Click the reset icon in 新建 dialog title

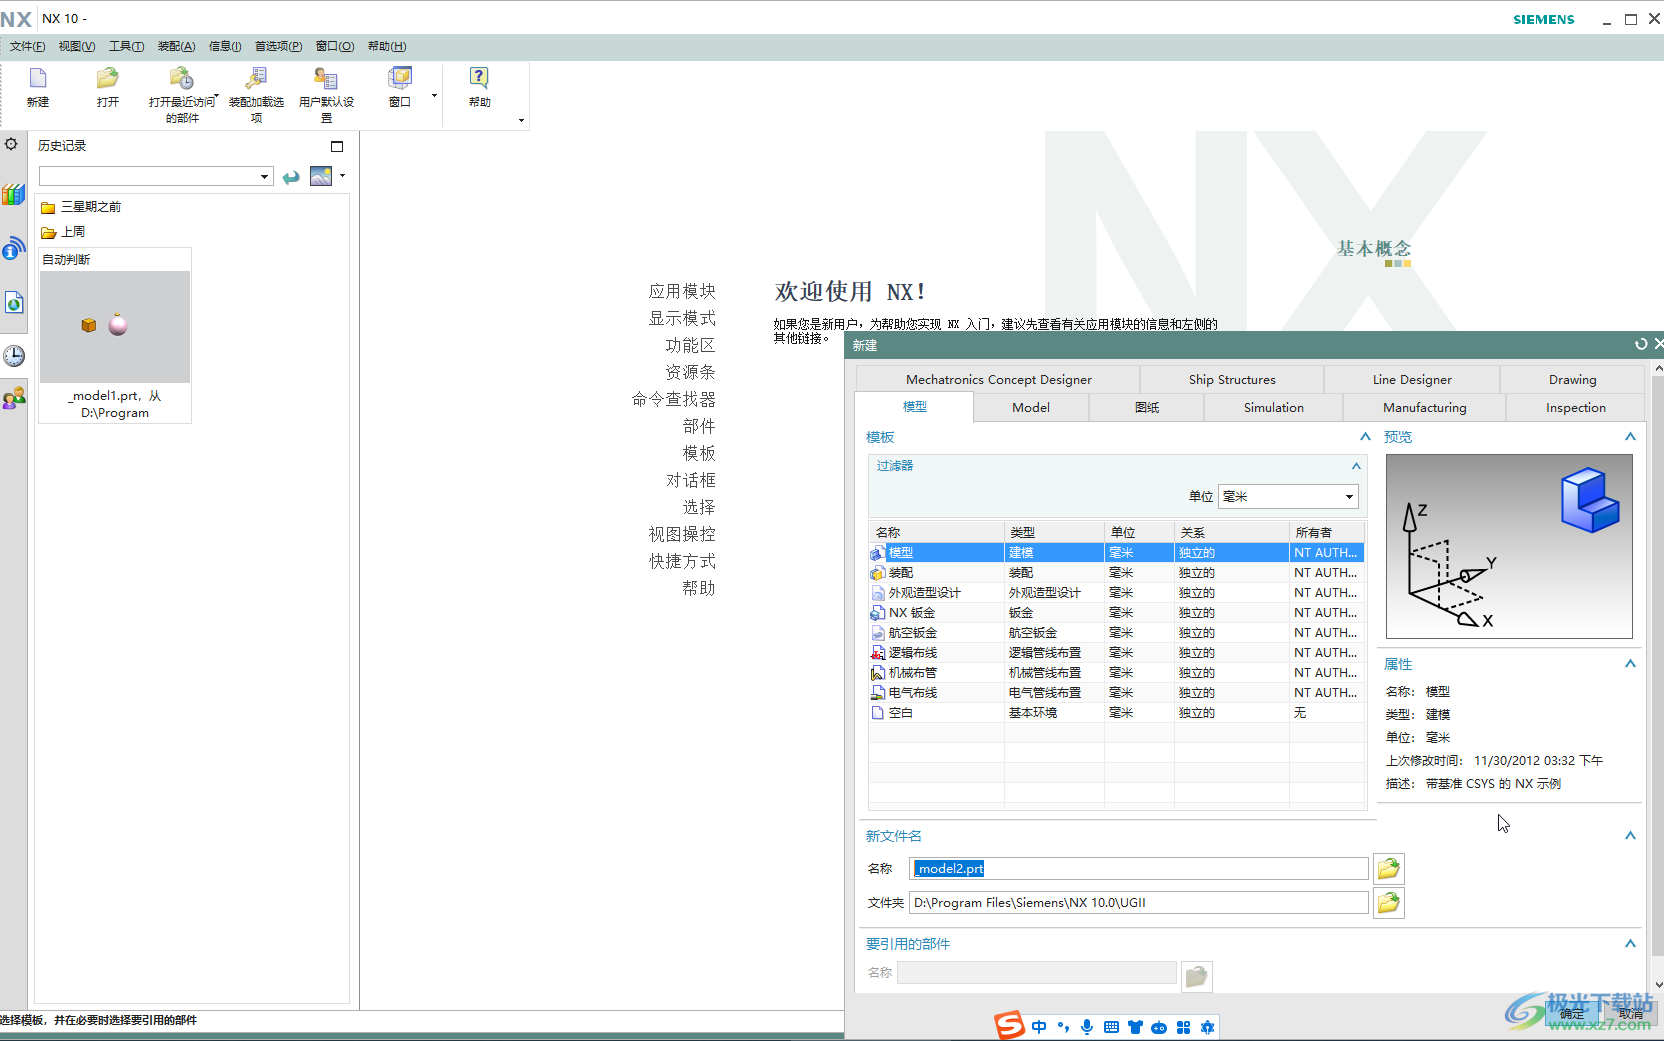pos(1641,344)
